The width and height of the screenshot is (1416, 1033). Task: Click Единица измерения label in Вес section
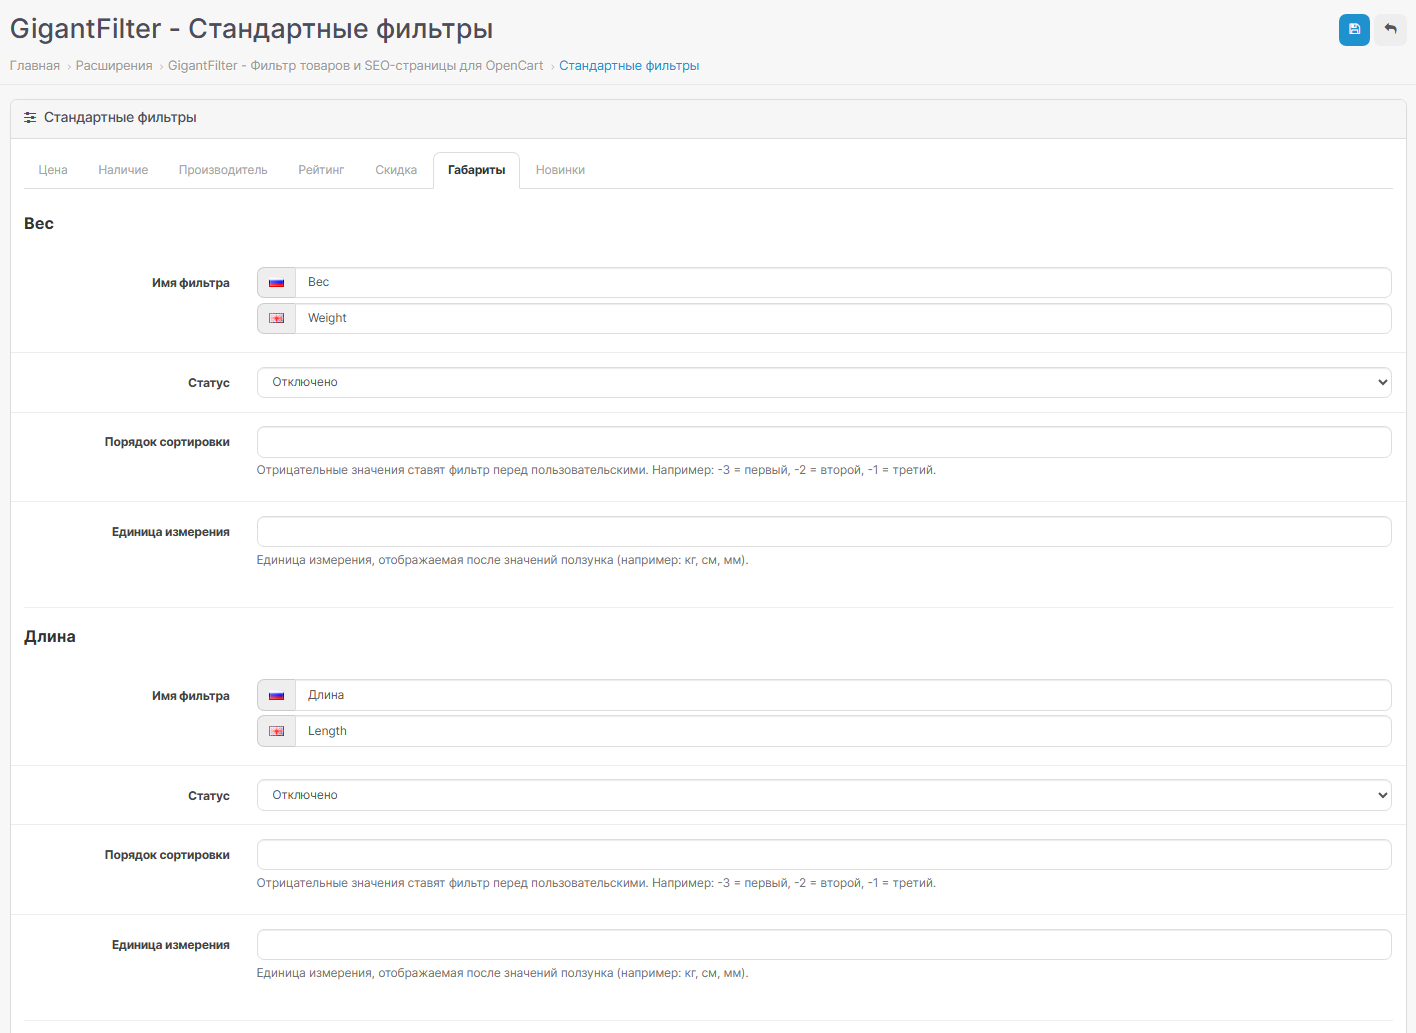171,532
